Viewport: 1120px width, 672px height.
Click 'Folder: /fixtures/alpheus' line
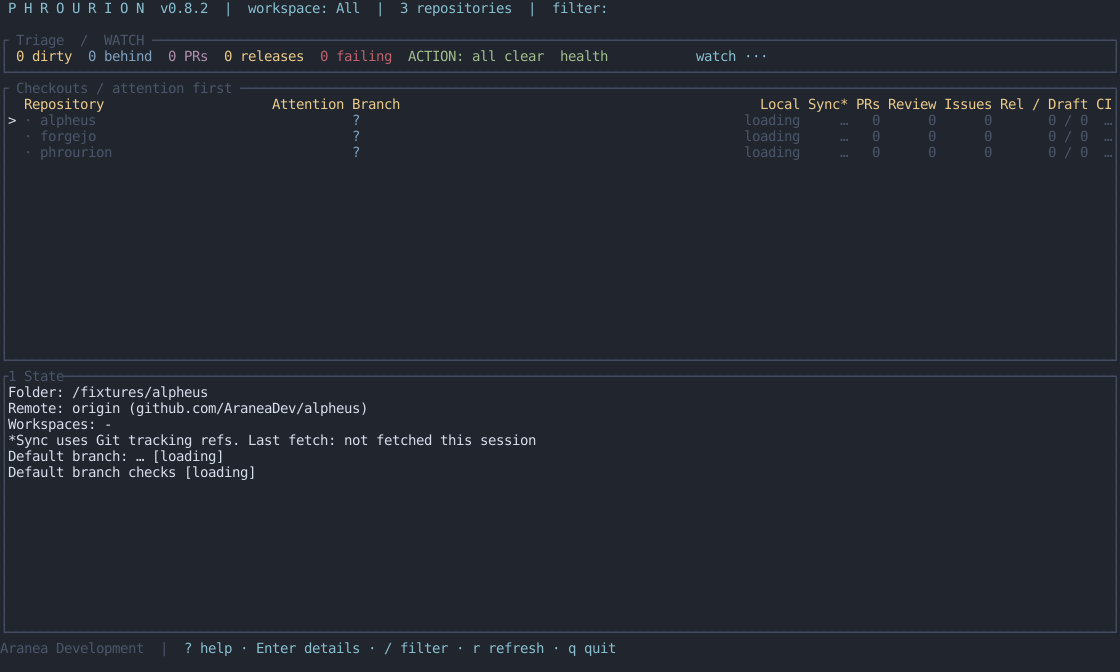(x=108, y=392)
